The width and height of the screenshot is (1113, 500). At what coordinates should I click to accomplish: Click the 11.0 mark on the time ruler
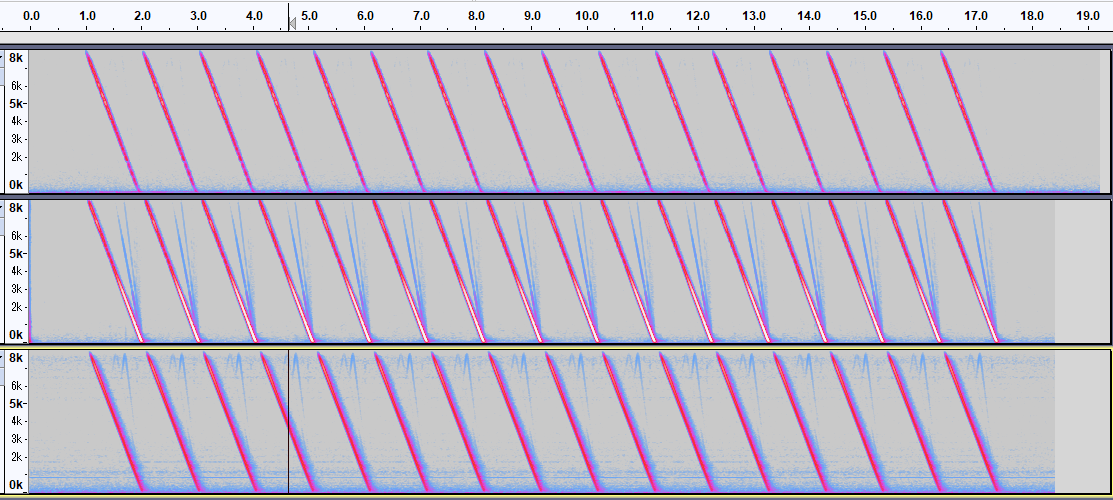(642, 15)
